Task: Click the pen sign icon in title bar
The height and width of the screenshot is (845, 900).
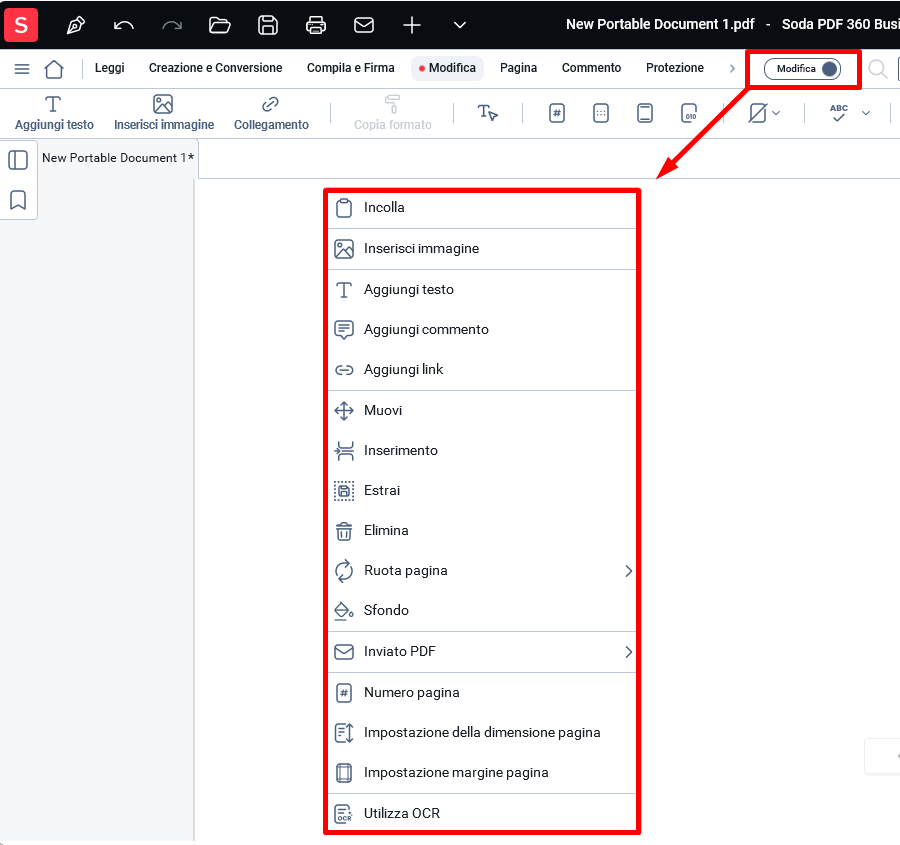Action: (76, 25)
